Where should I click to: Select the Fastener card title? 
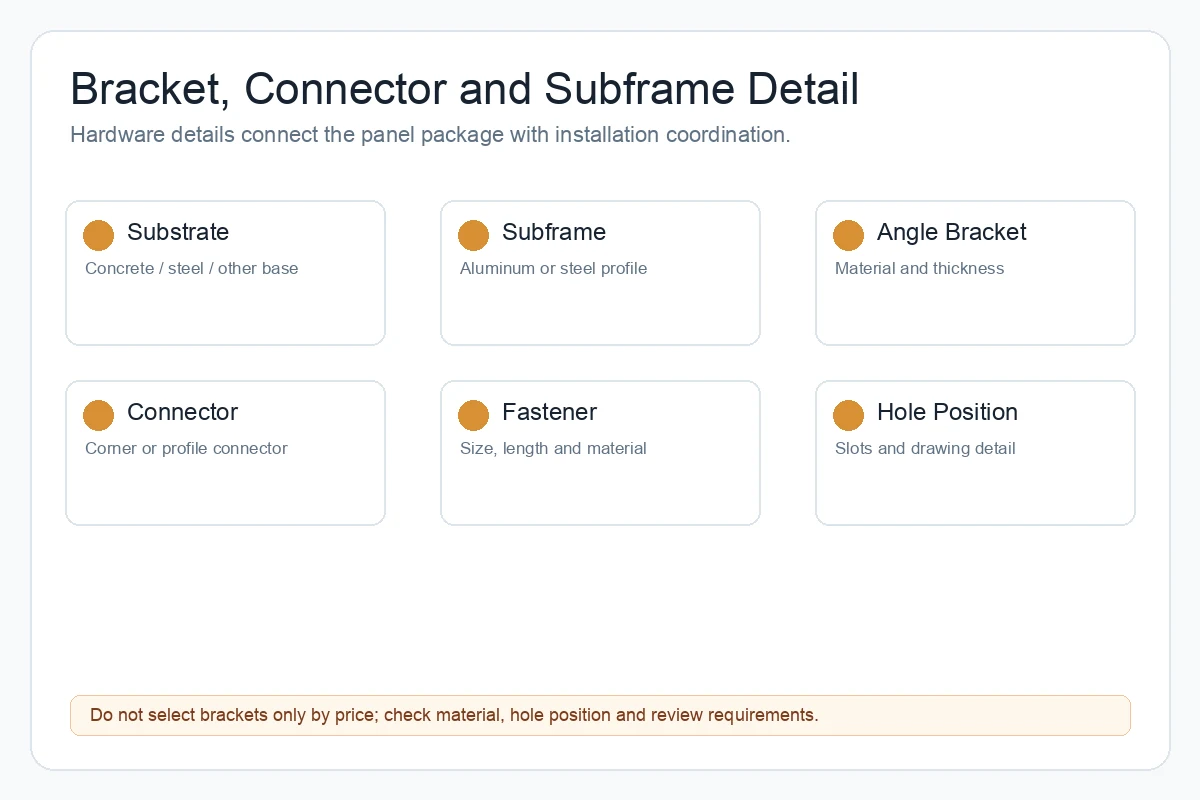coord(549,412)
